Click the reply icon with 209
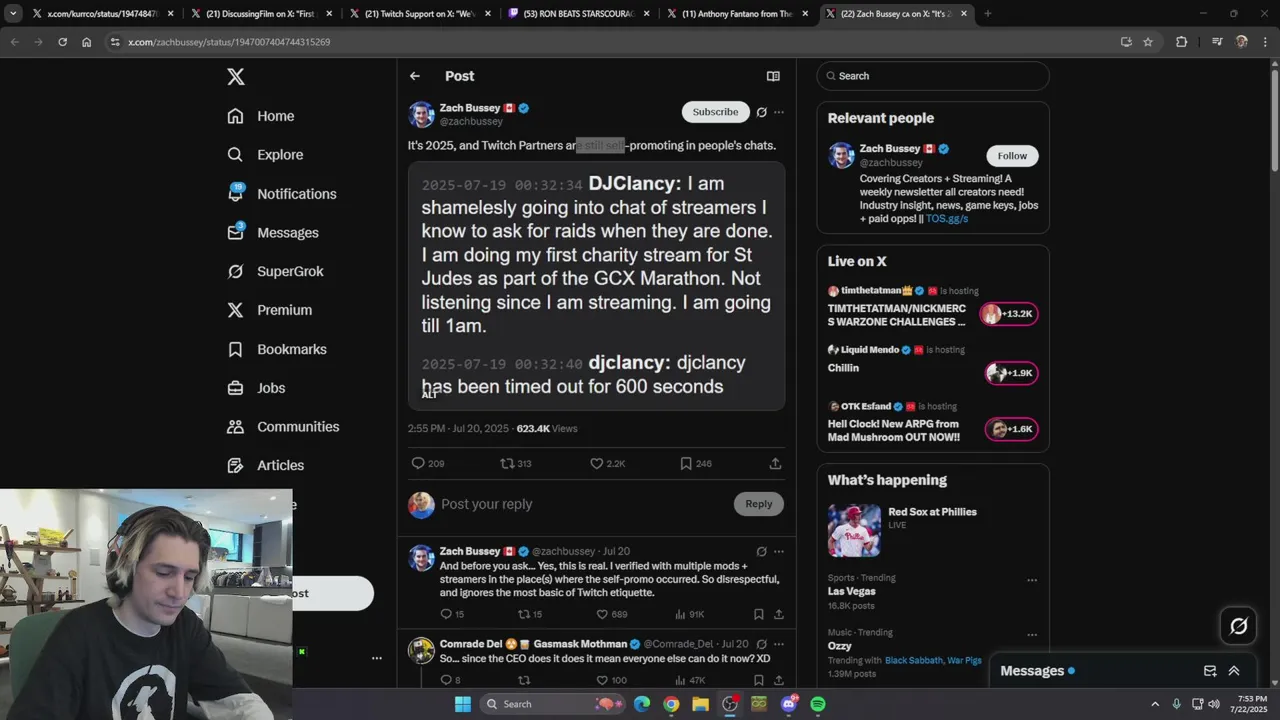The width and height of the screenshot is (1280, 720). tap(428, 463)
